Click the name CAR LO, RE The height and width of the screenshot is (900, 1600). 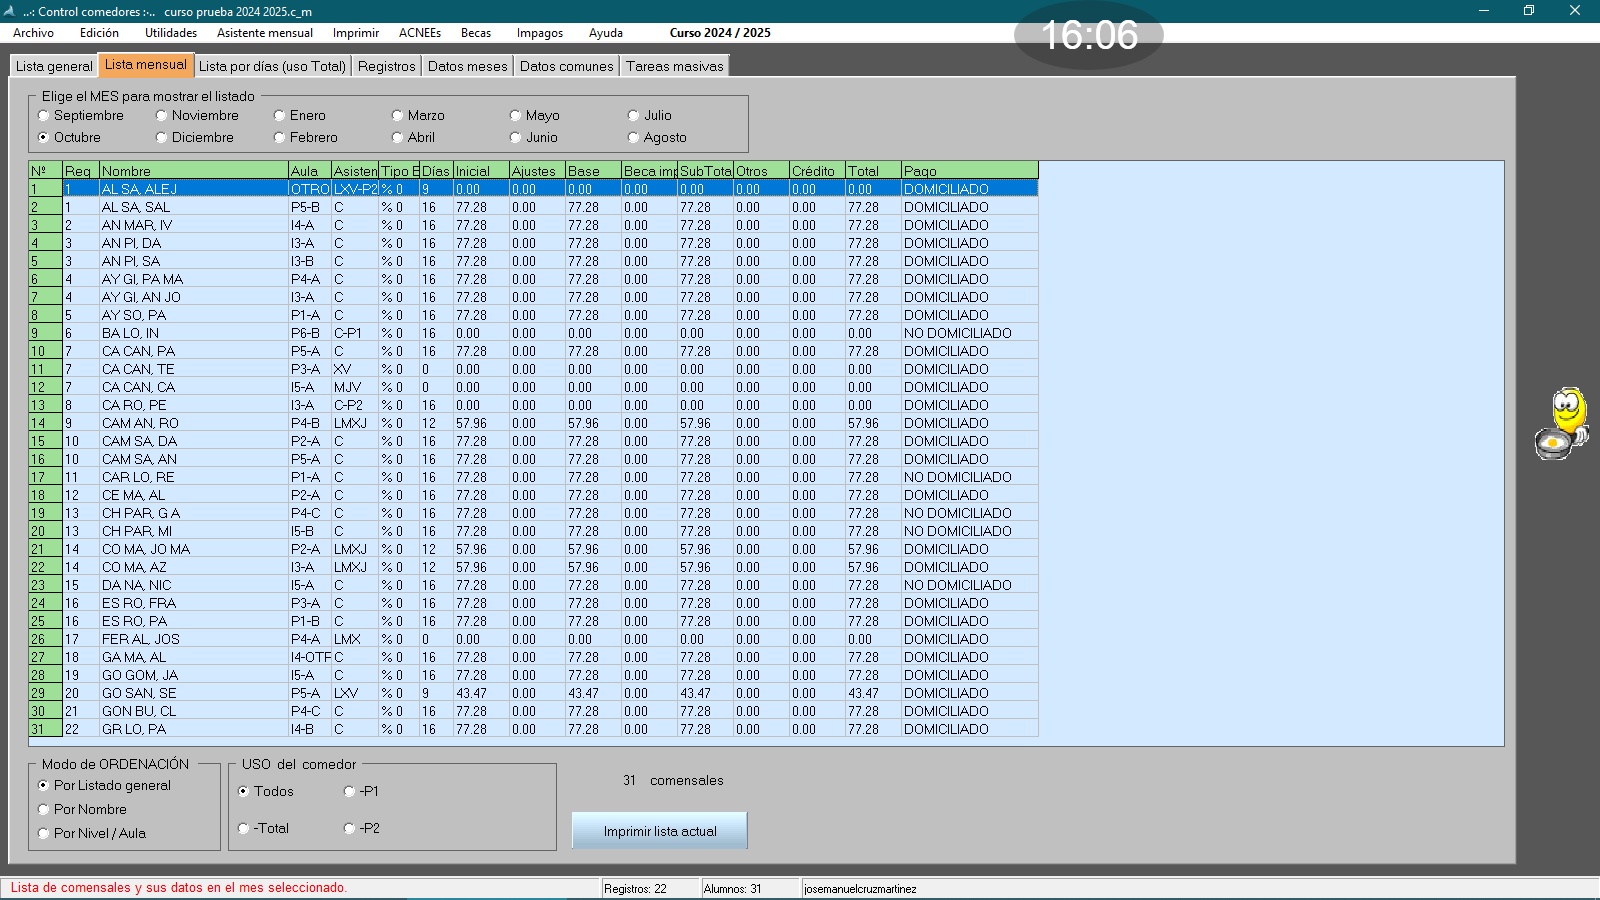(x=138, y=477)
